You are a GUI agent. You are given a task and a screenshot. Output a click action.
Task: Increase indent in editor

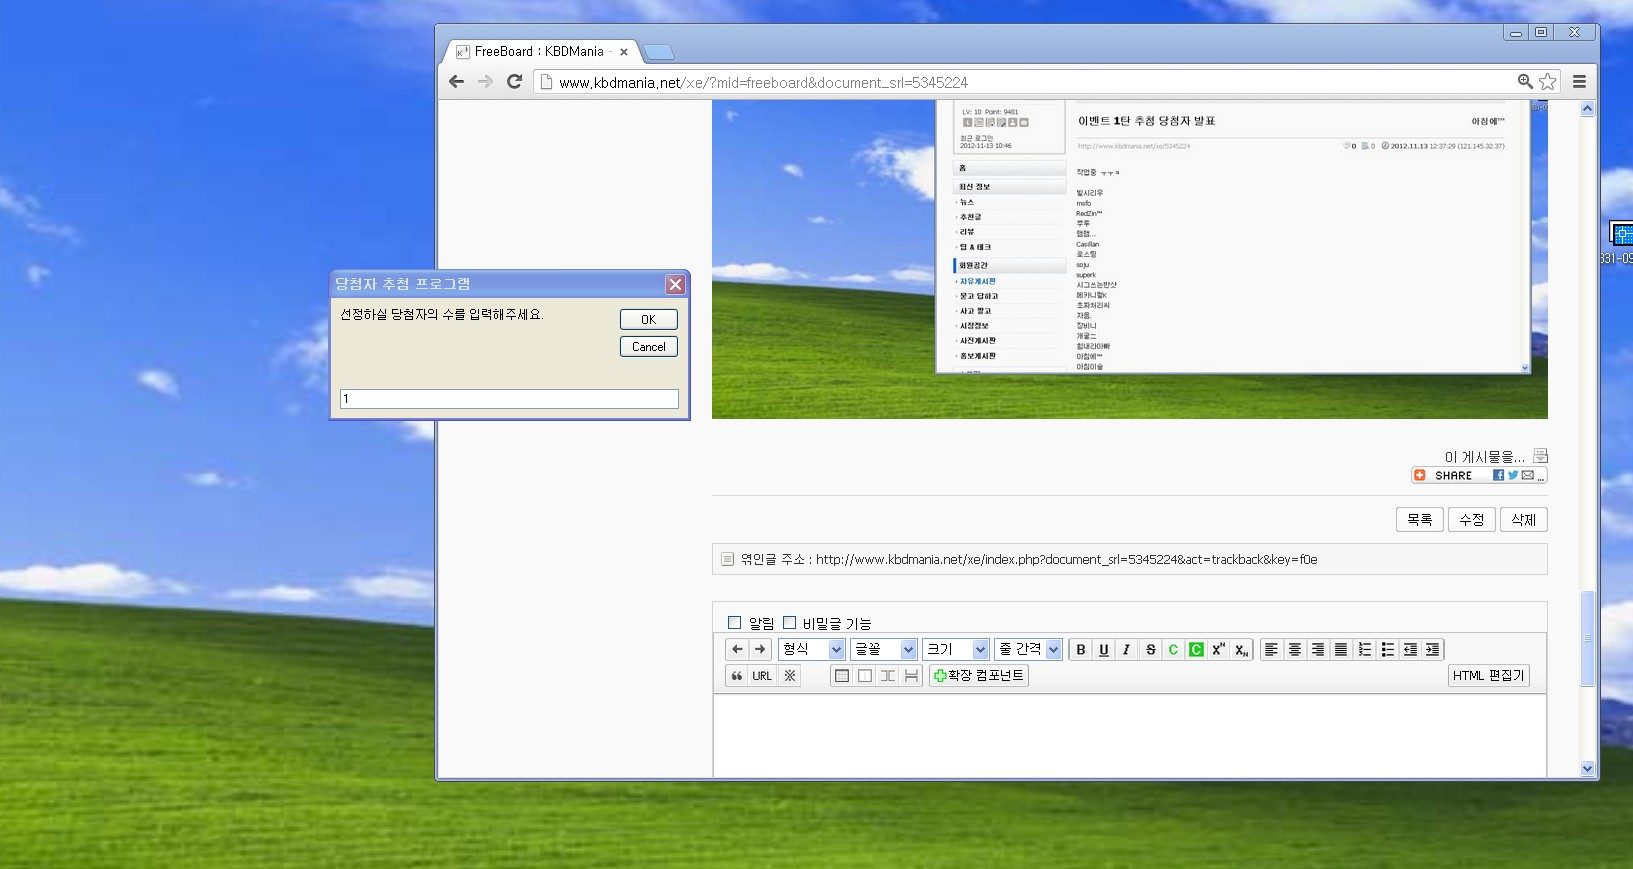1432,650
